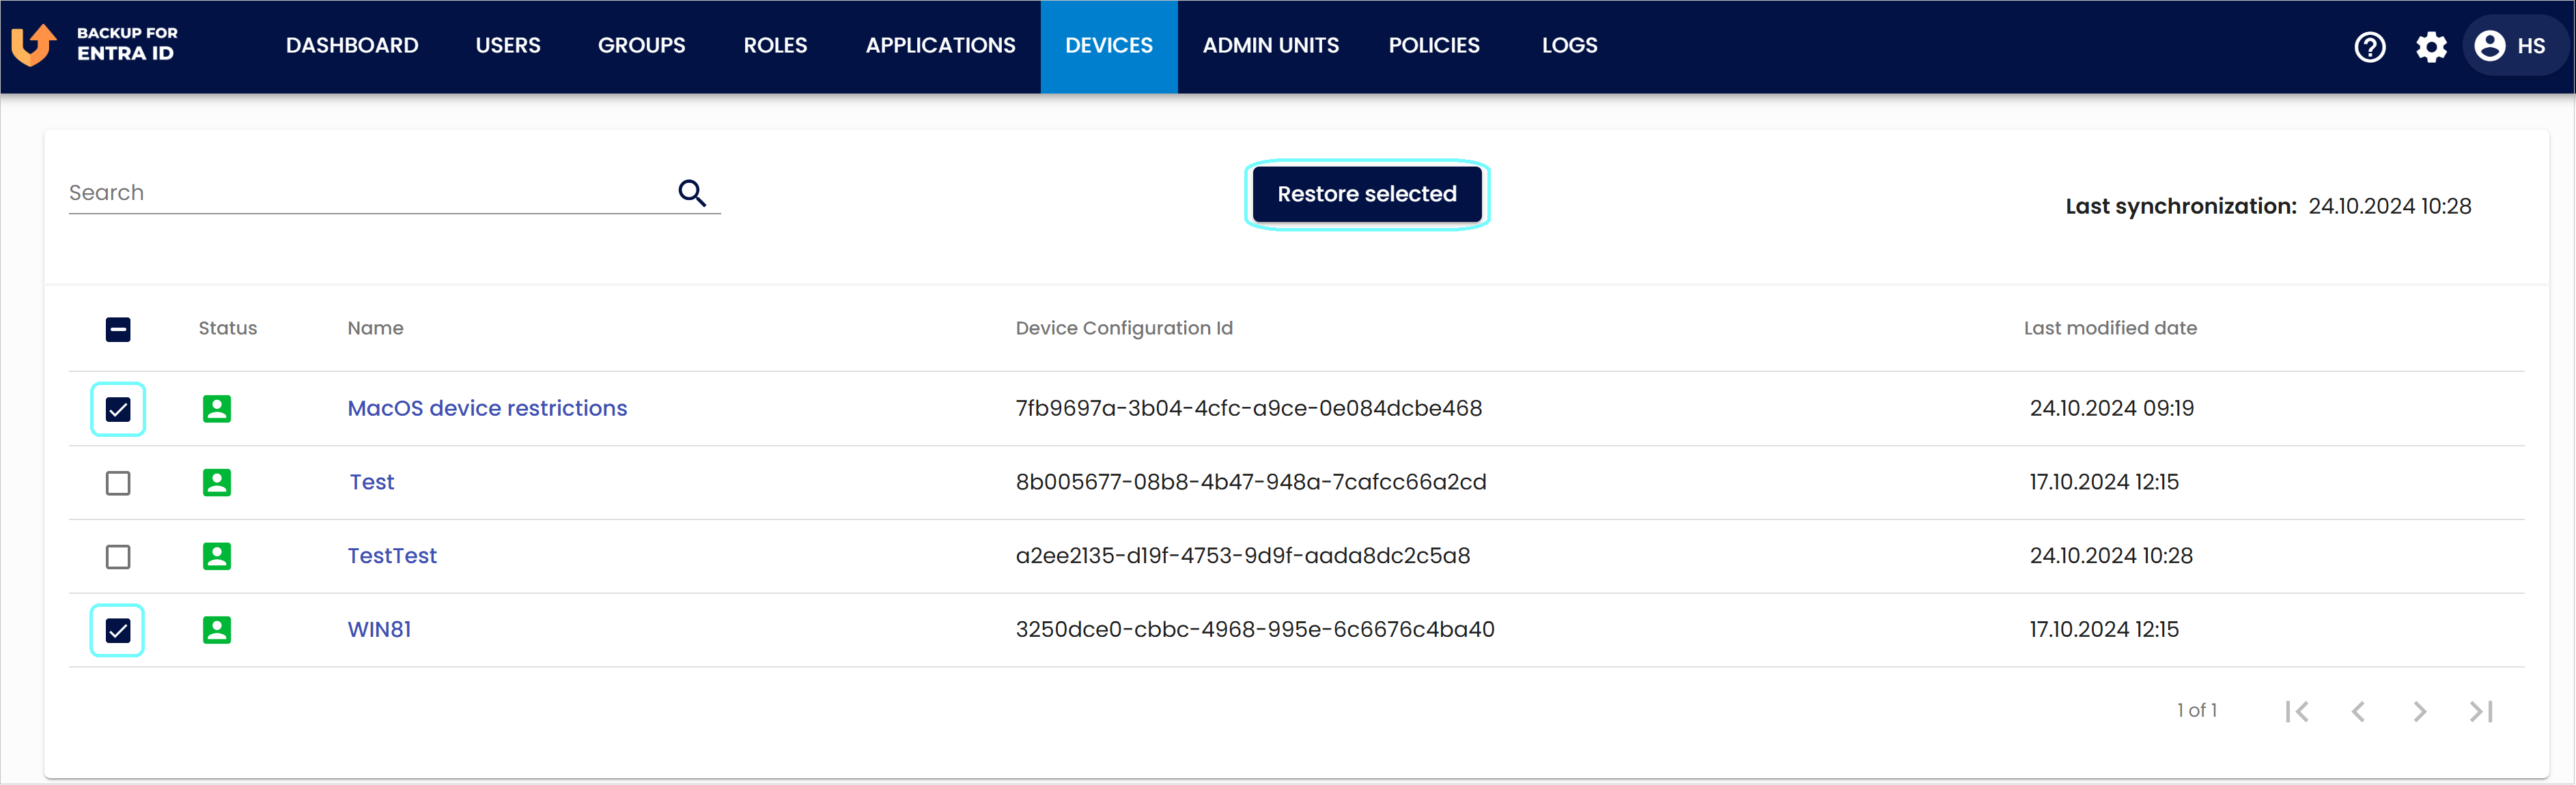The height and width of the screenshot is (785, 2576).
Task: Click ID 8b005677-08b8-4b47-948a-7cafcc66a2cd
Action: coord(1251,482)
